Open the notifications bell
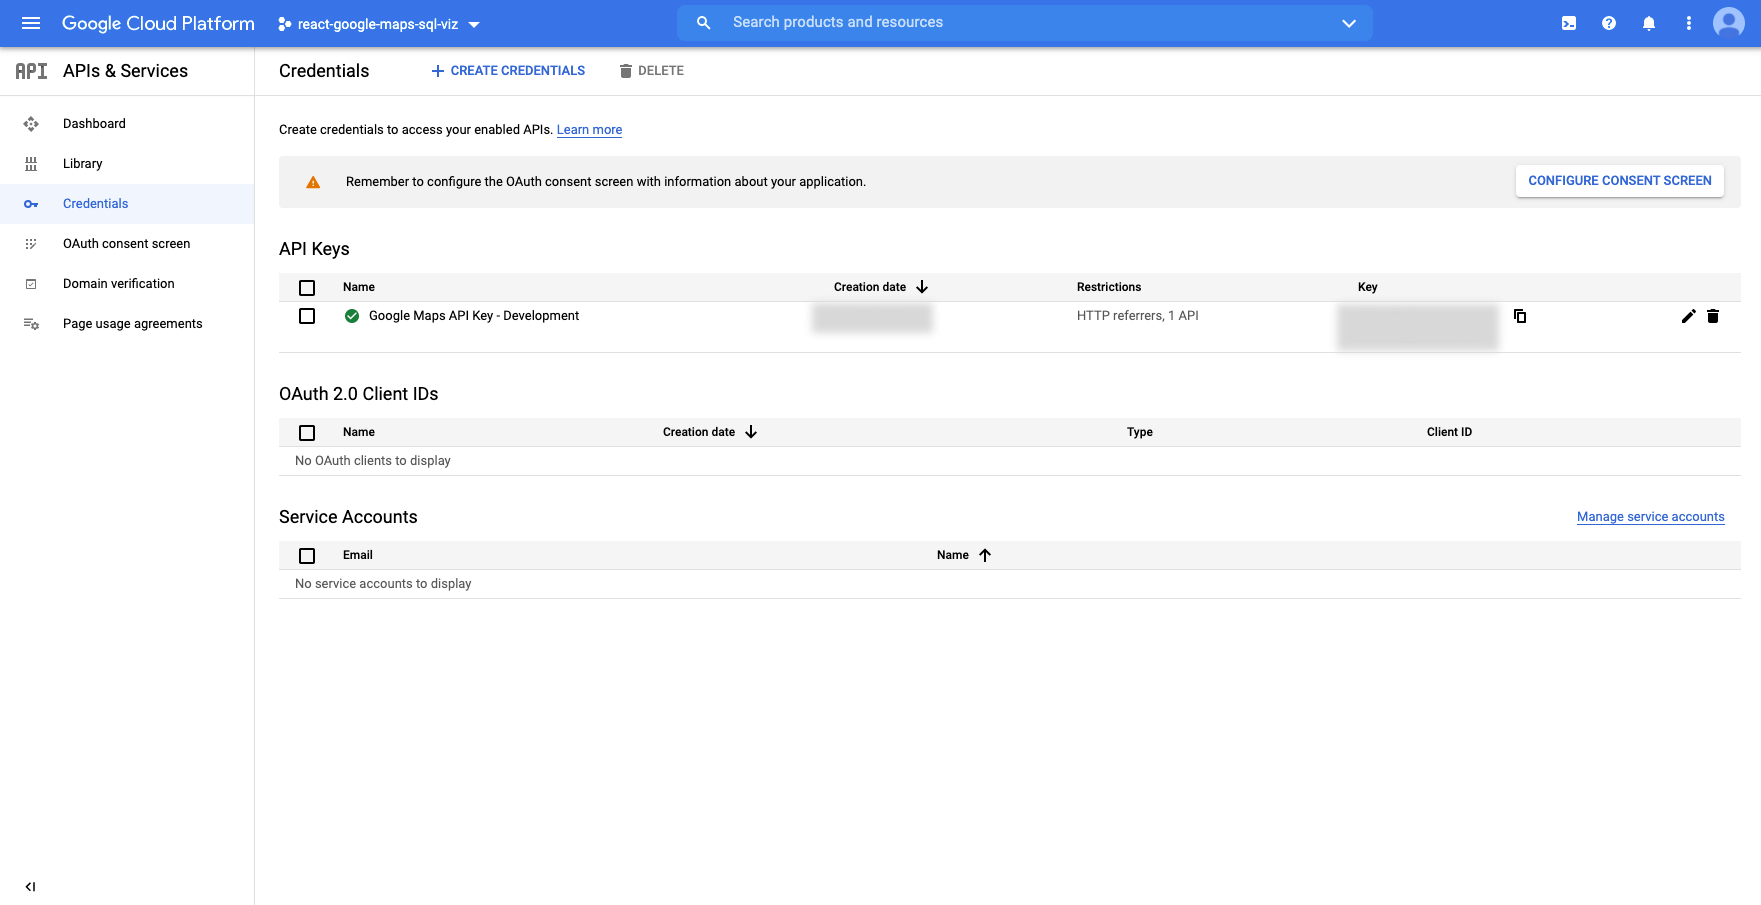Image resolution: width=1761 pixels, height=905 pixels. (x=1649, y=23)
